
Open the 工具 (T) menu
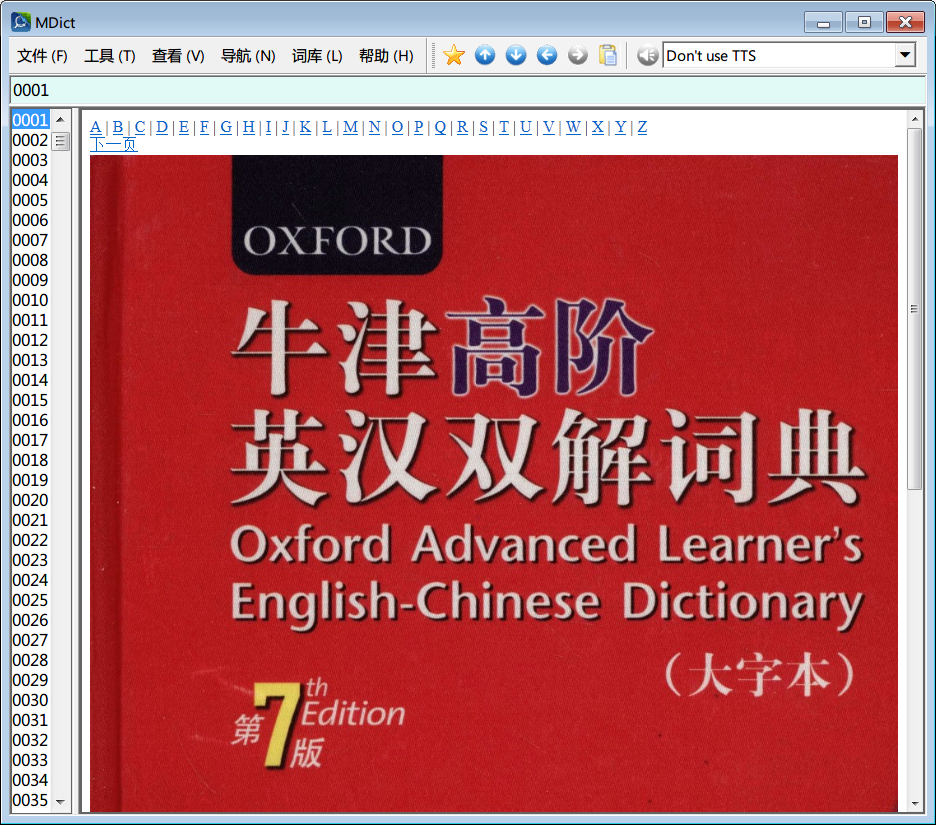110,56
